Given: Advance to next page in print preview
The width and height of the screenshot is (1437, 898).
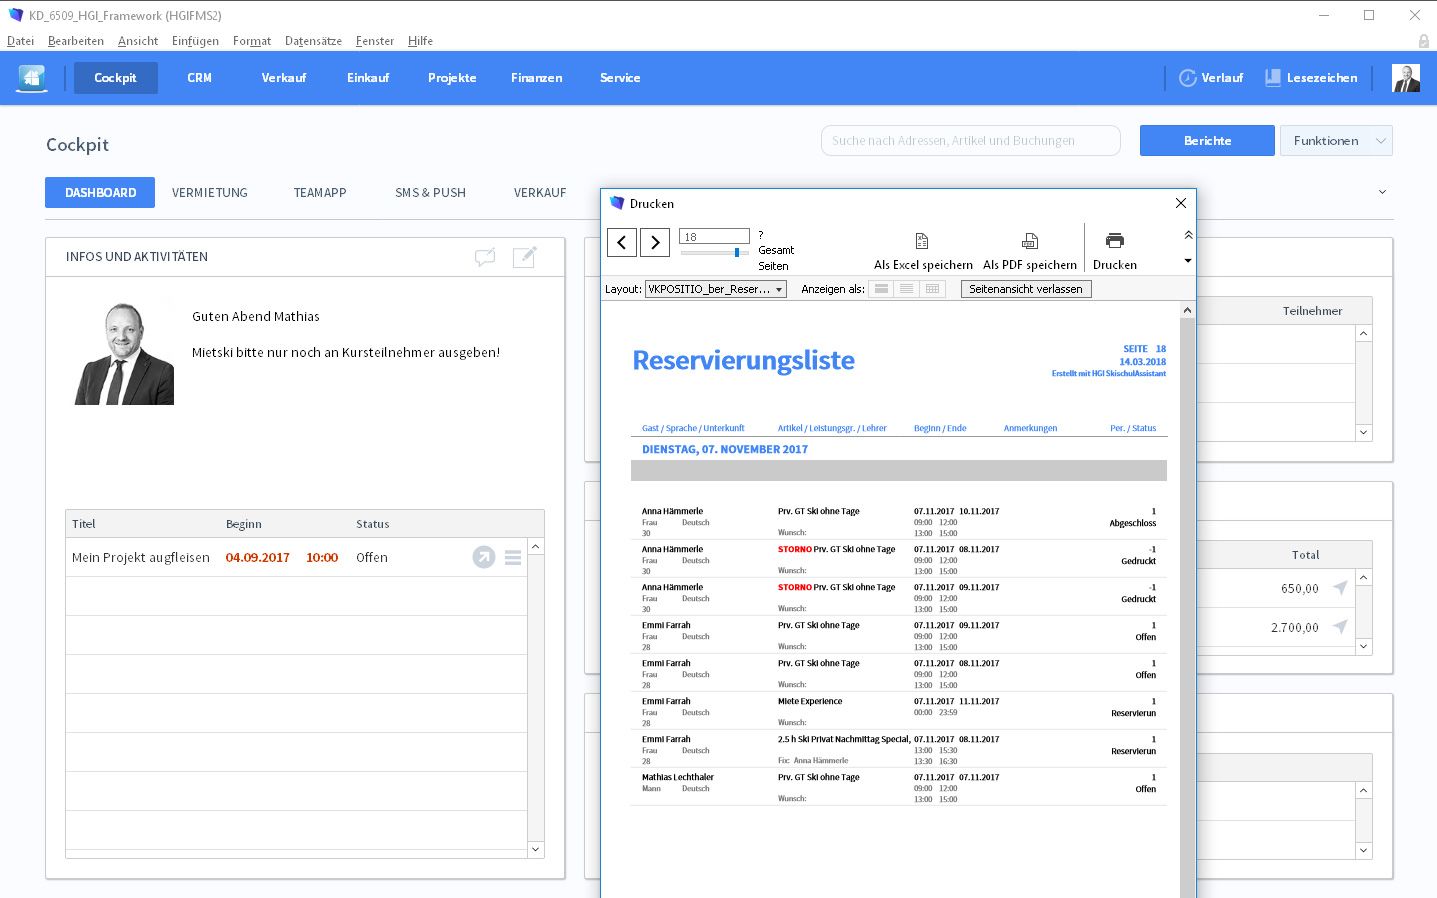Looking at the screenshot, I should tap(654, 242).
